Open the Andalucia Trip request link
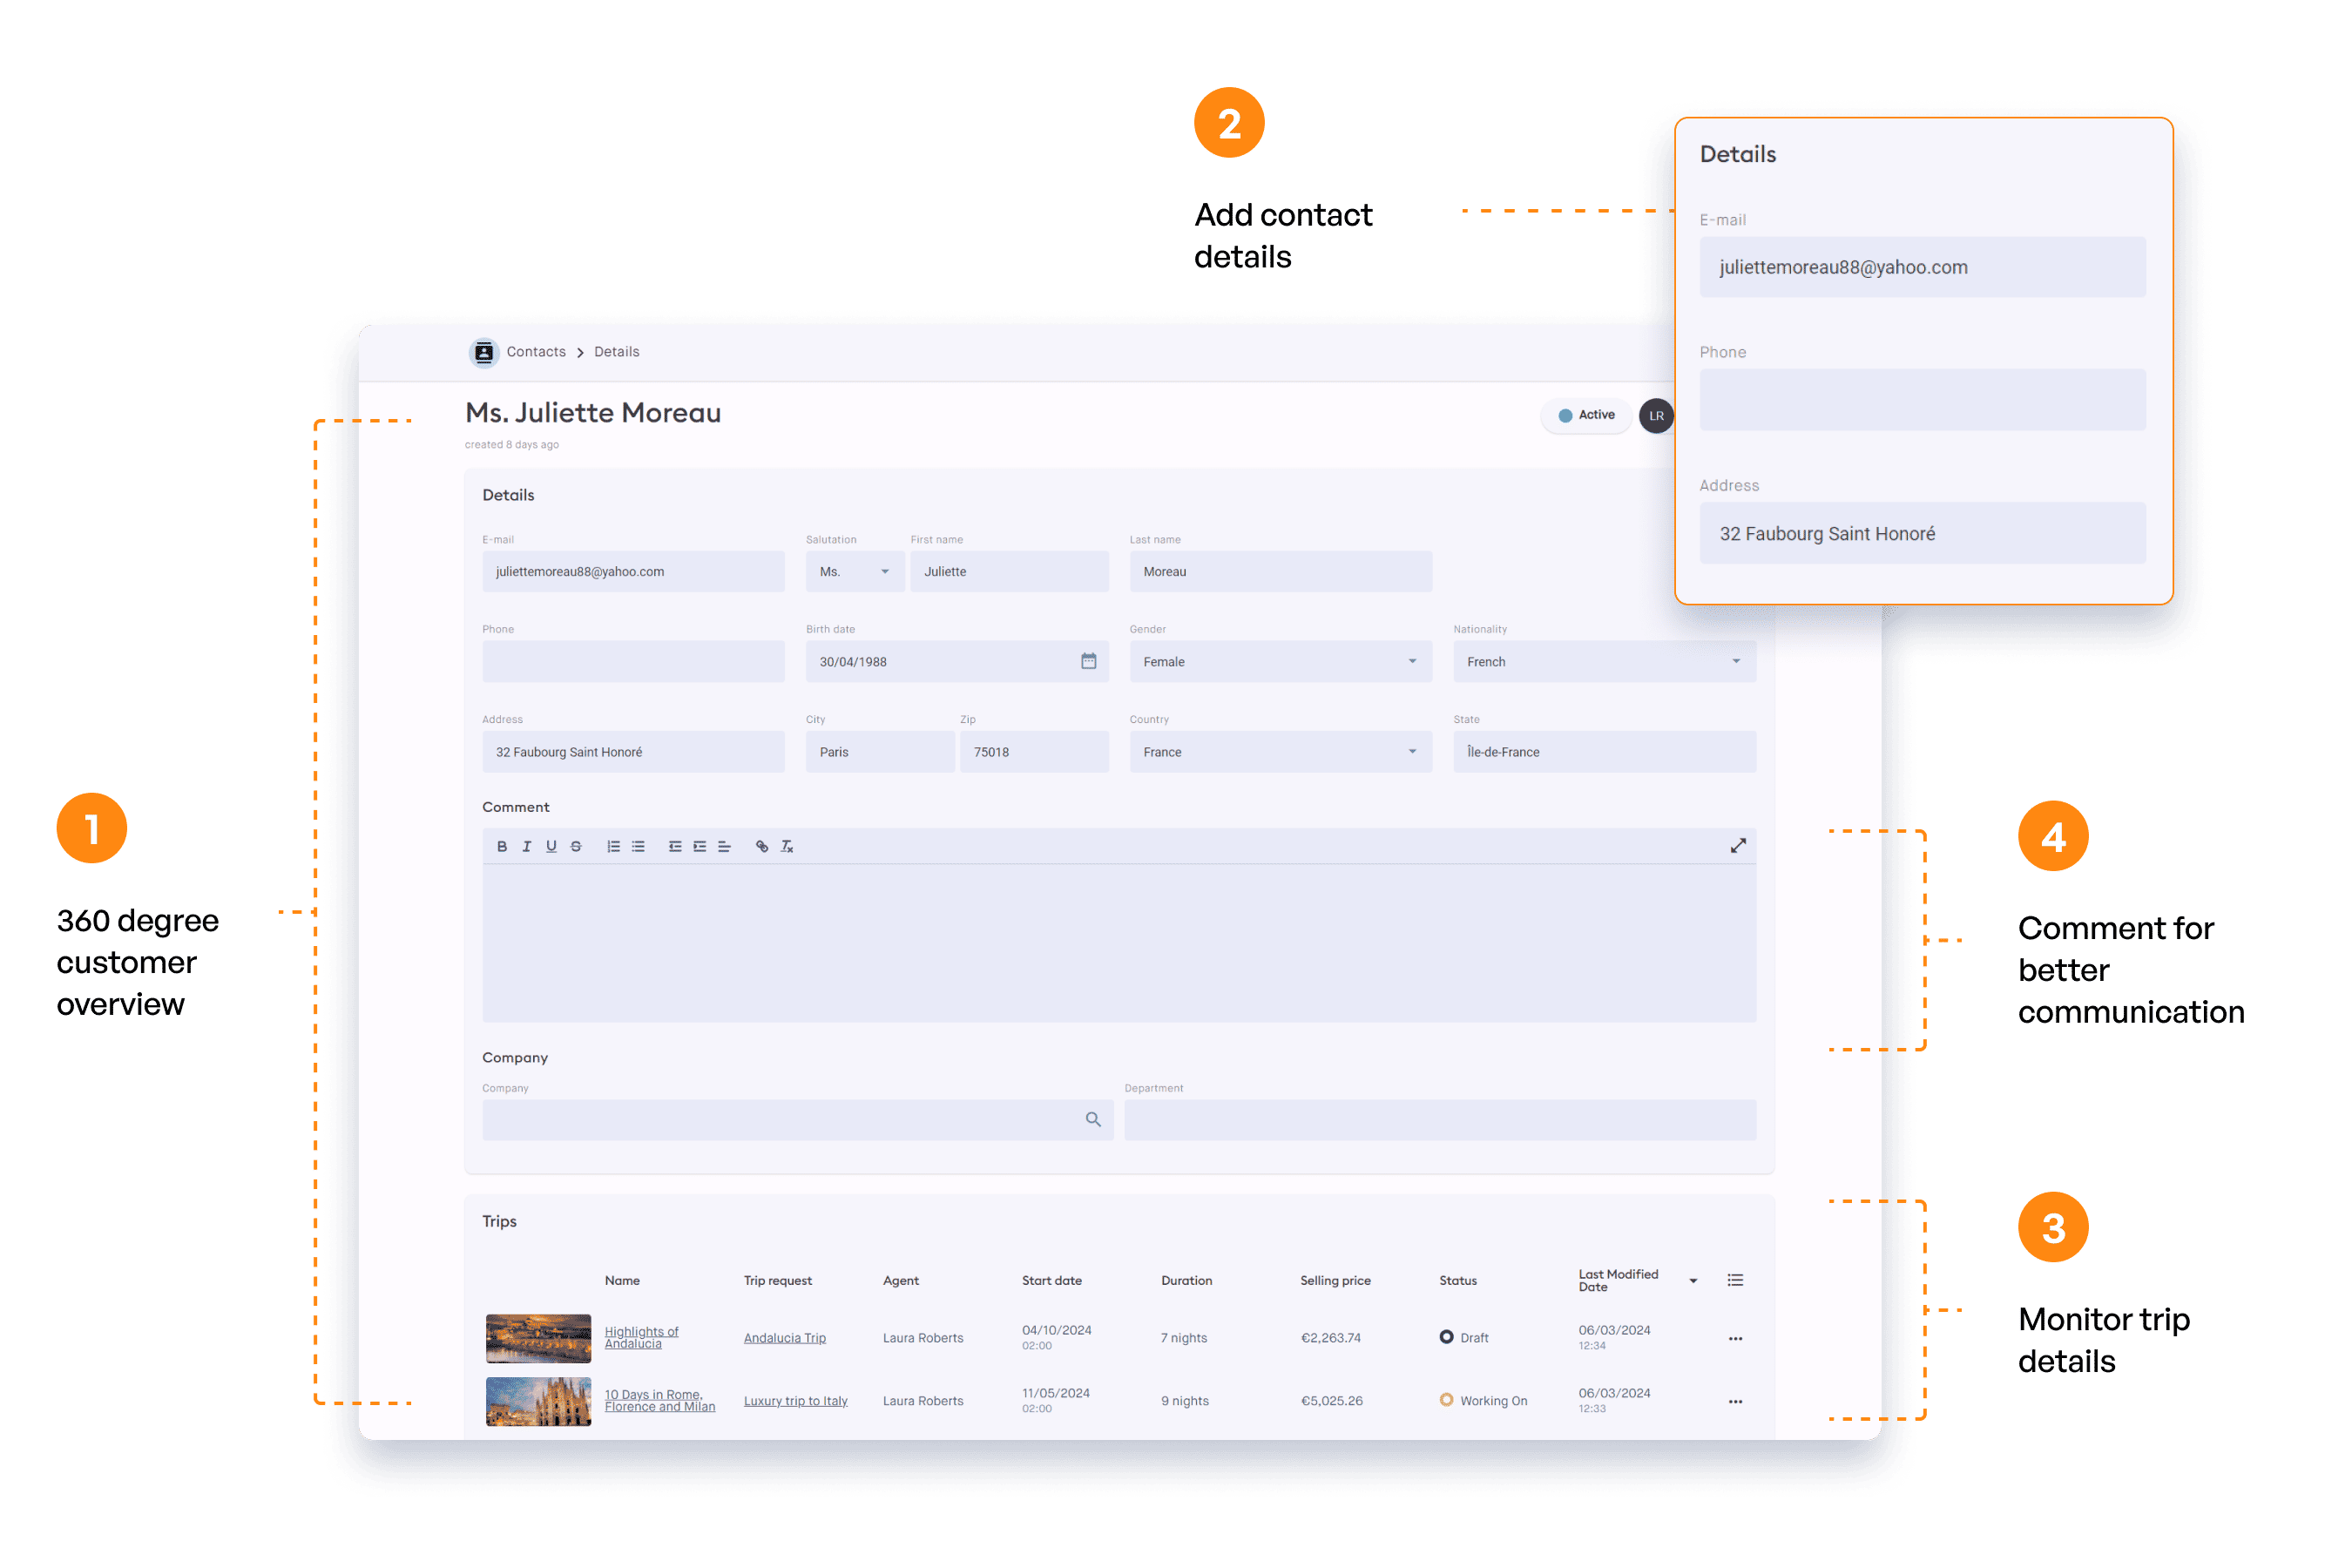 click(784, 1337)
